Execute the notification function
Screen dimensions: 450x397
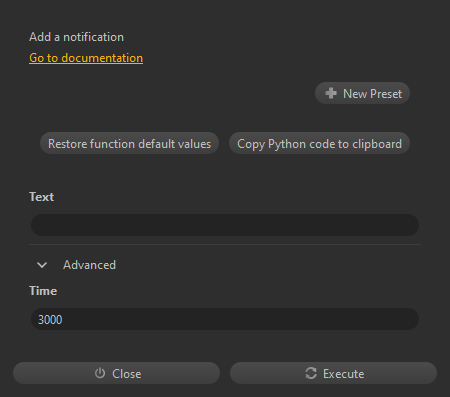pos(333,373)
